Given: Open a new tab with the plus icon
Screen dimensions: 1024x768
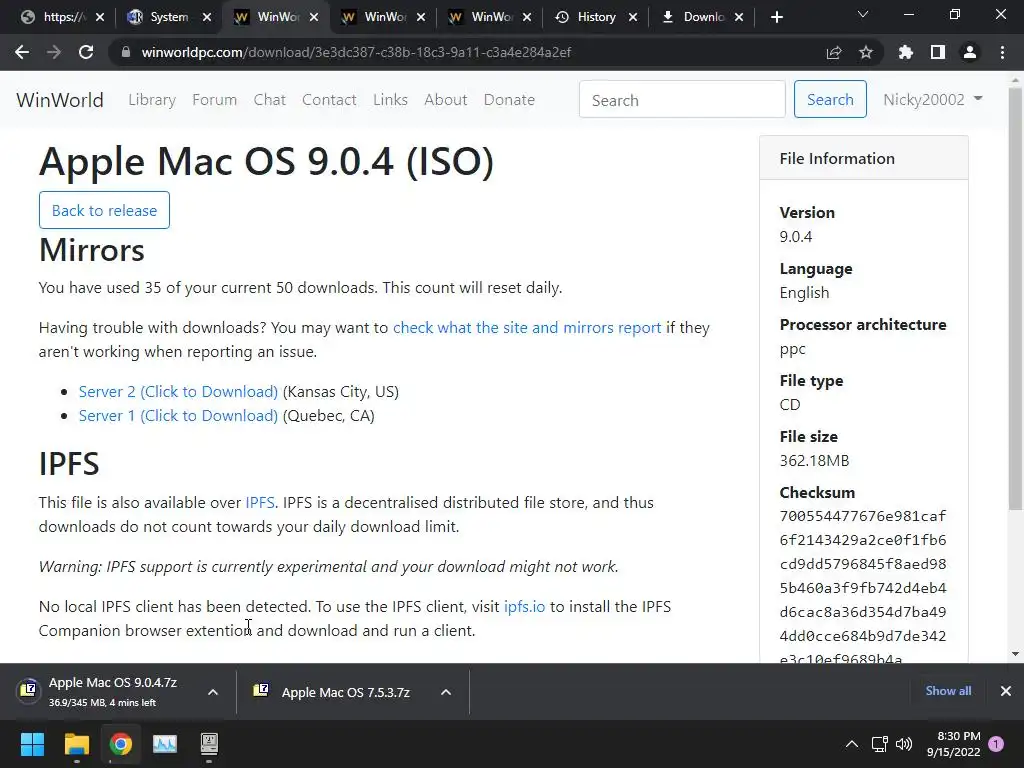Looking at the screenshot, I should coord(776,17).
